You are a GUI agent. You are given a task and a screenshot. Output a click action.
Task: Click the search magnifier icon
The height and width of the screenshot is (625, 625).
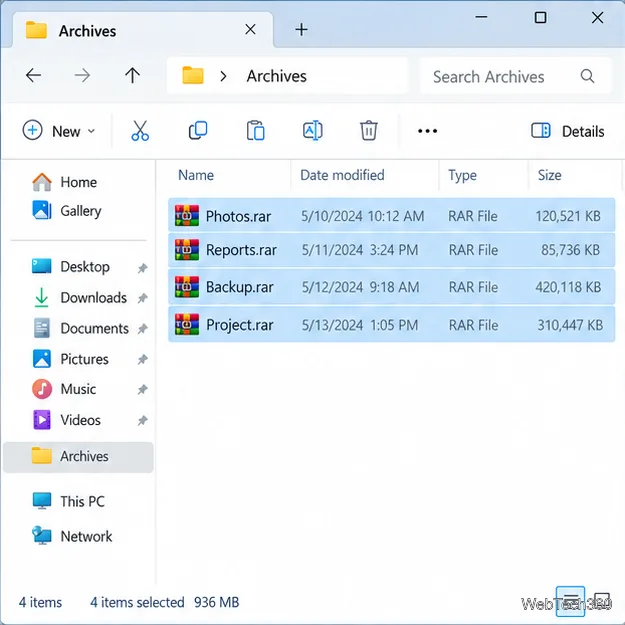tap(588, 76)
